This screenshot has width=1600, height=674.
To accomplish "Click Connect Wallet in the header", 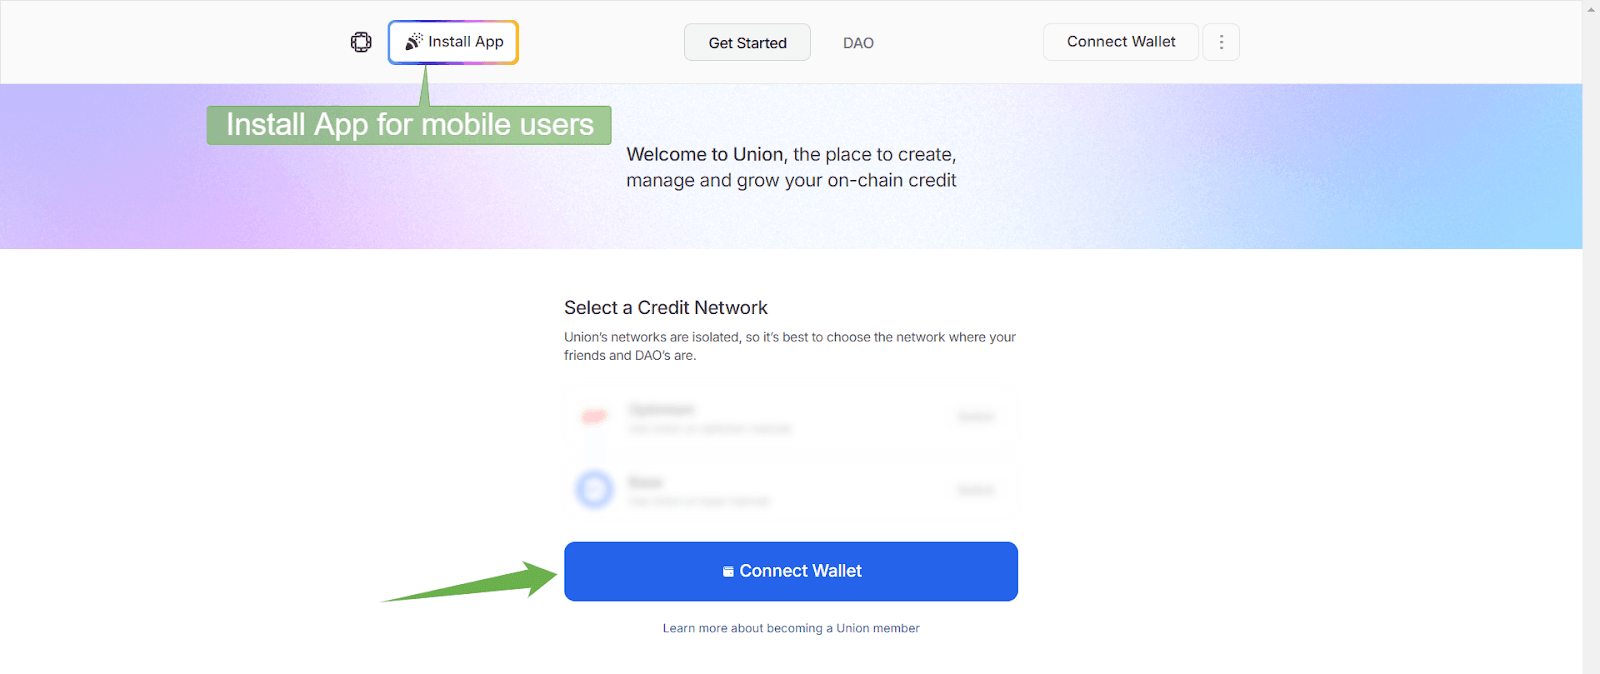I will click(x=1121, y=42).
